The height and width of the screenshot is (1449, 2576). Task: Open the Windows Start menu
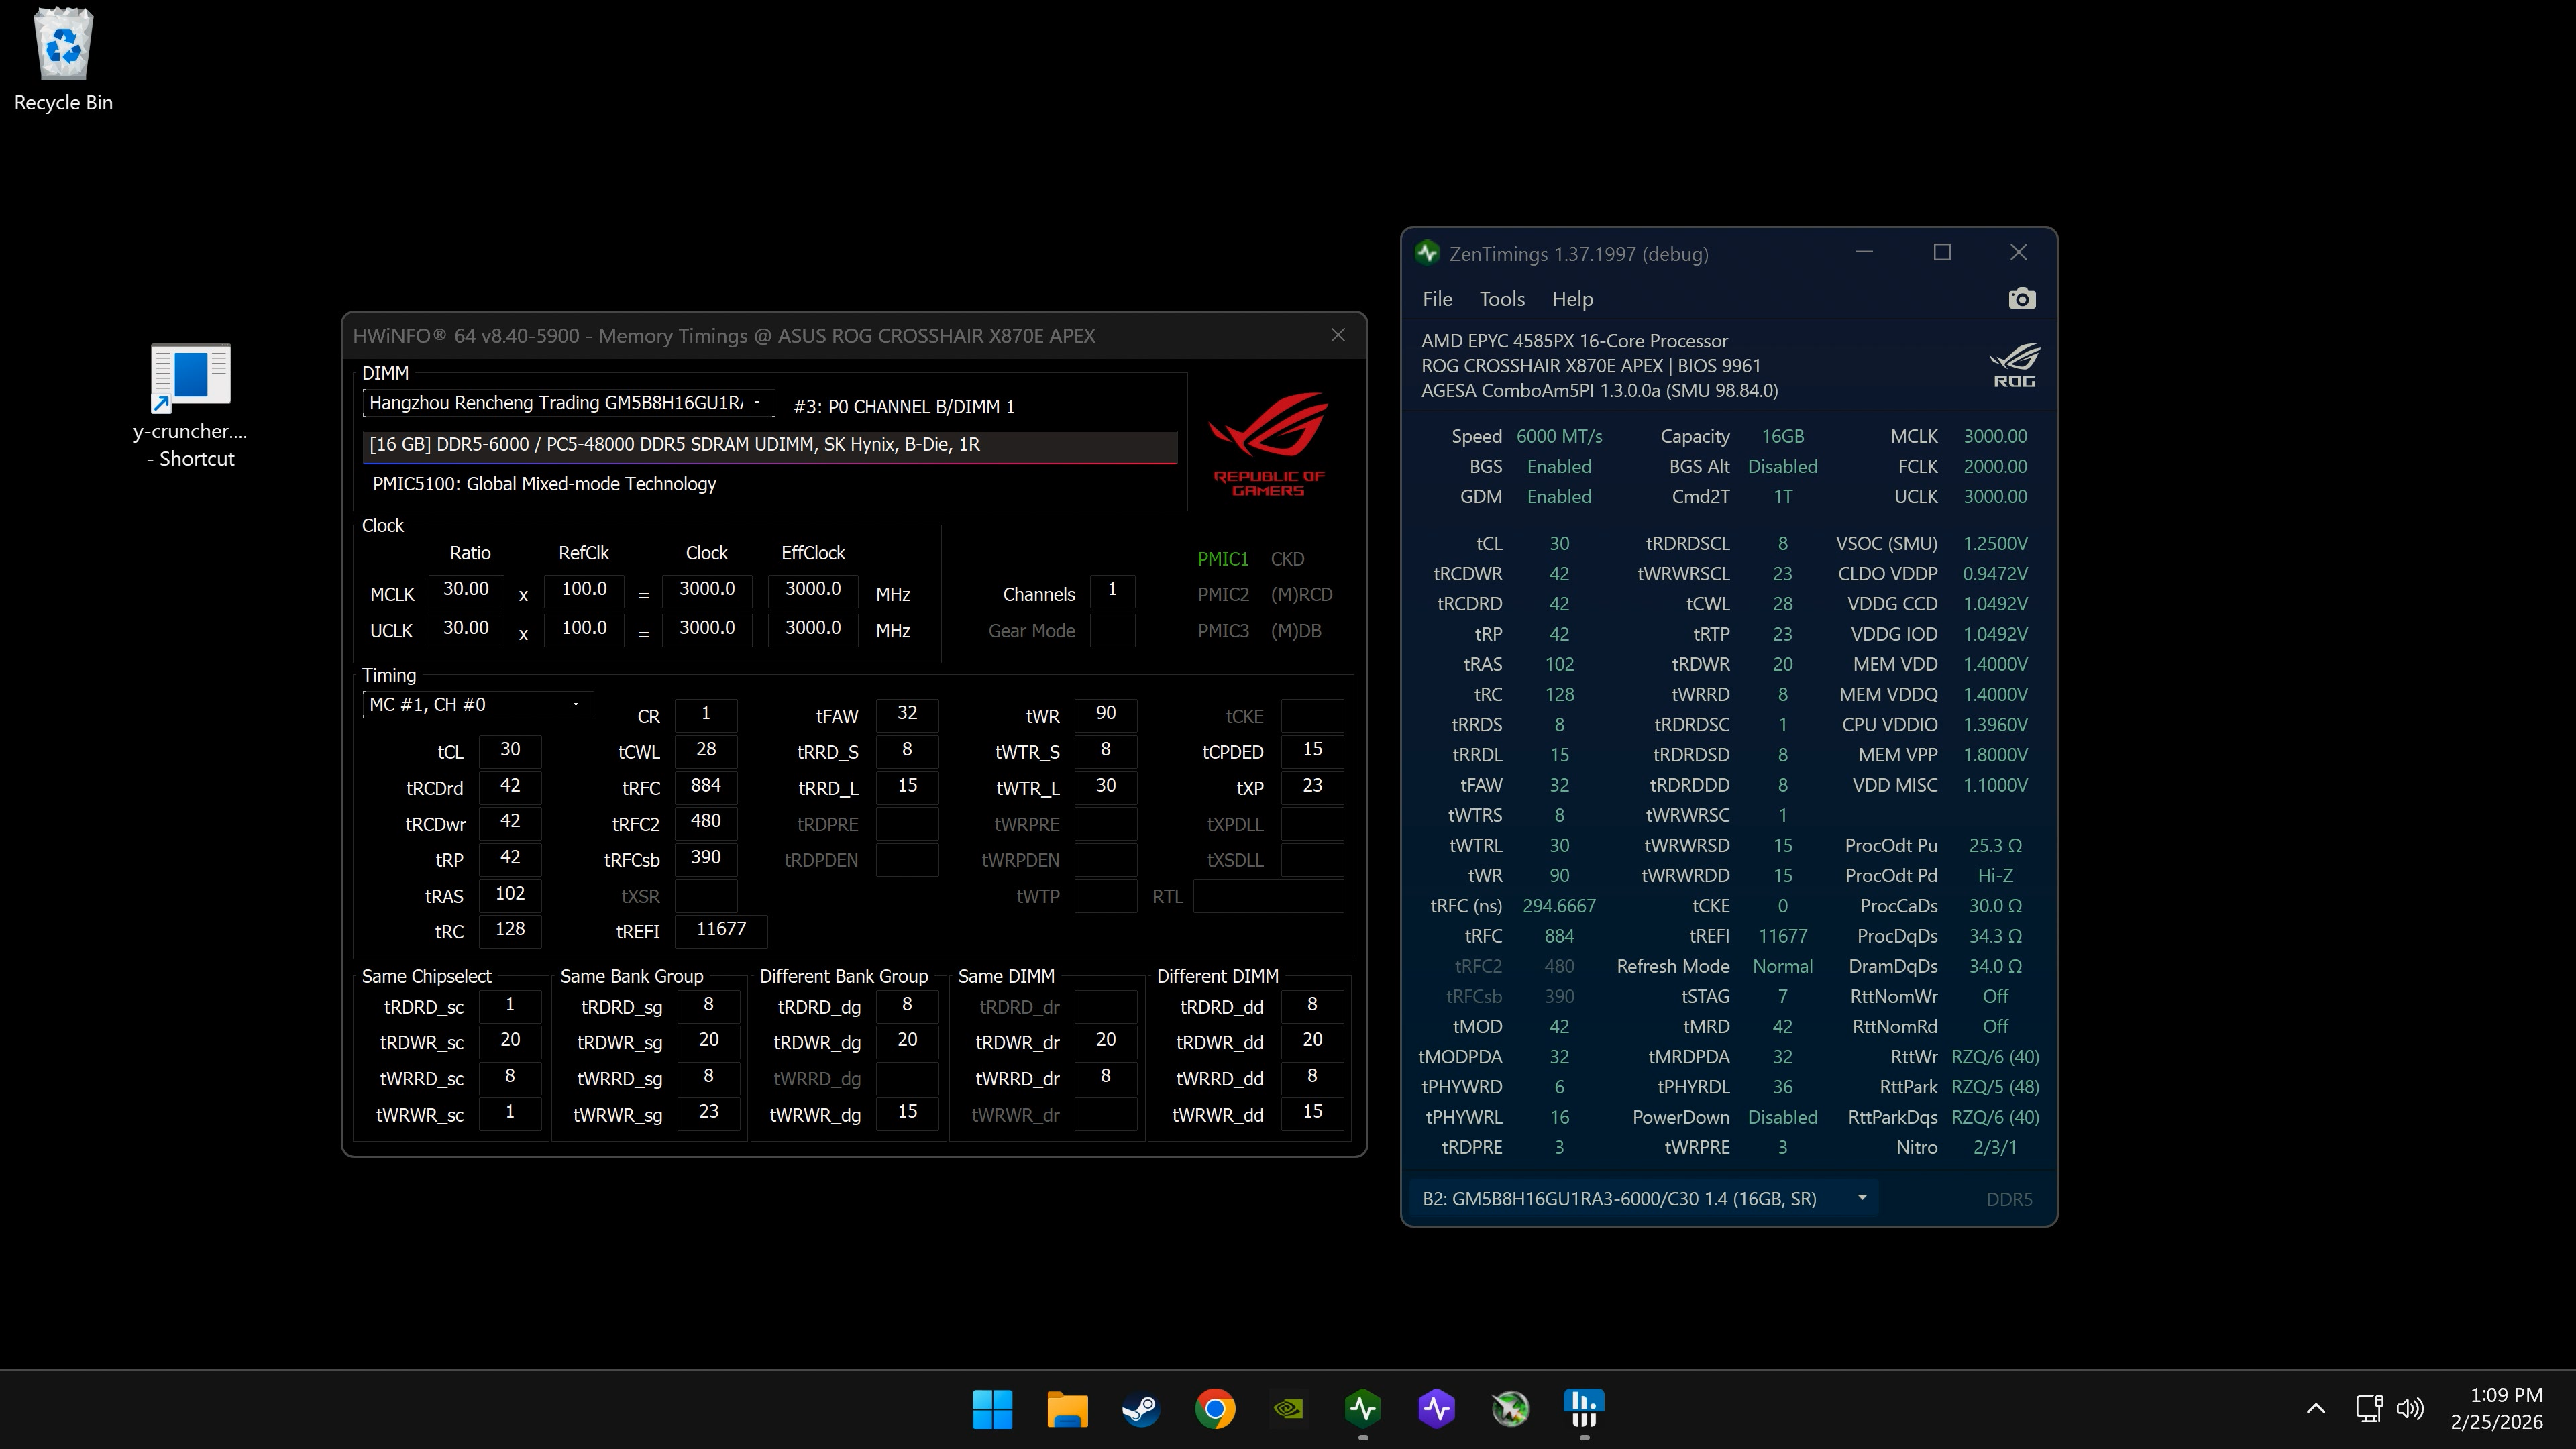pos(992,1409)
